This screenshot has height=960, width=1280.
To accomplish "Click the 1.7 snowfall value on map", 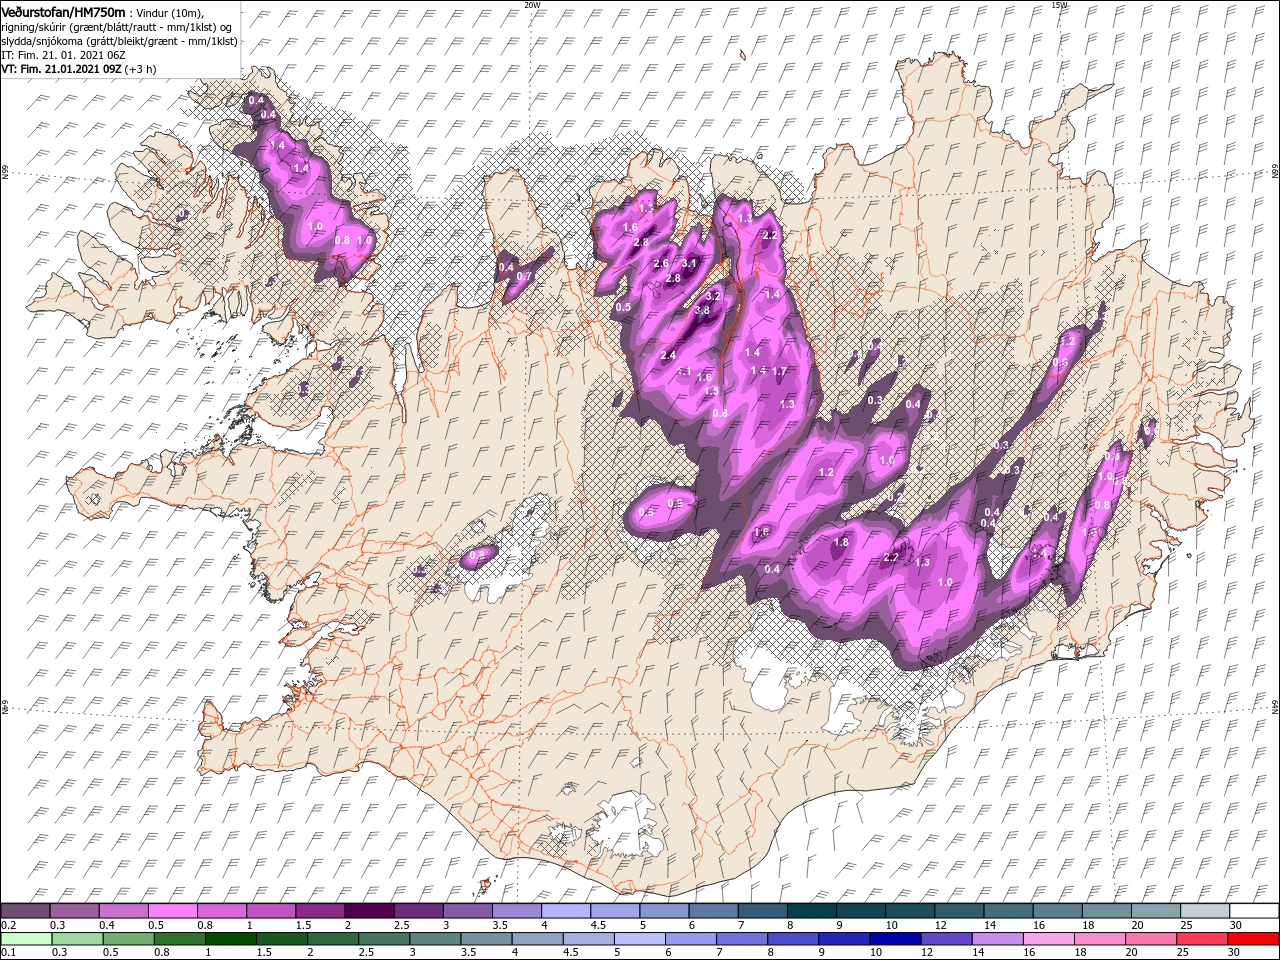I will pyautogui.click(x=779, y=371).
